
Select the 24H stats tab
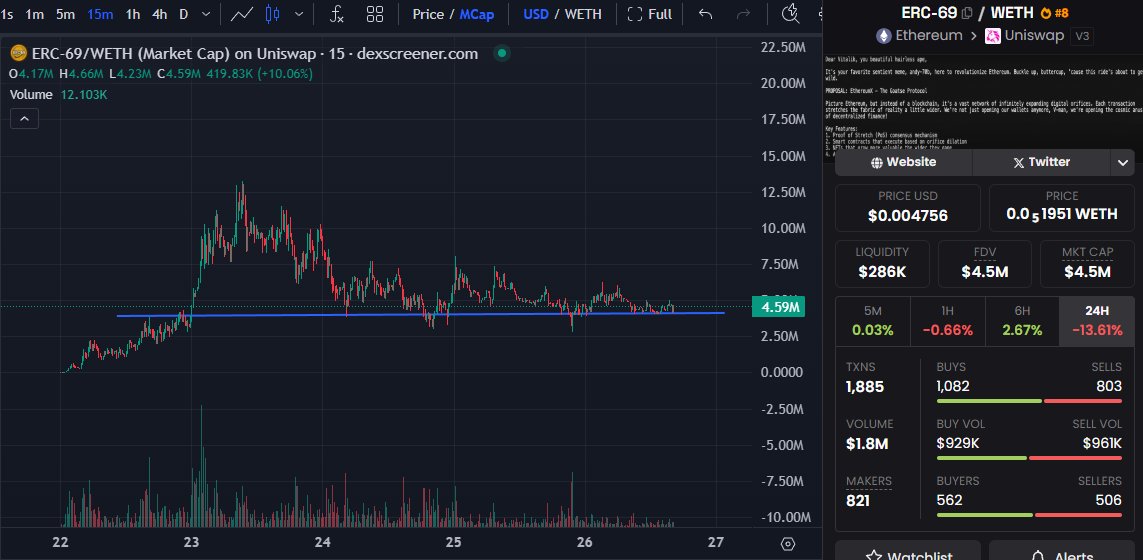point(1097,322)
